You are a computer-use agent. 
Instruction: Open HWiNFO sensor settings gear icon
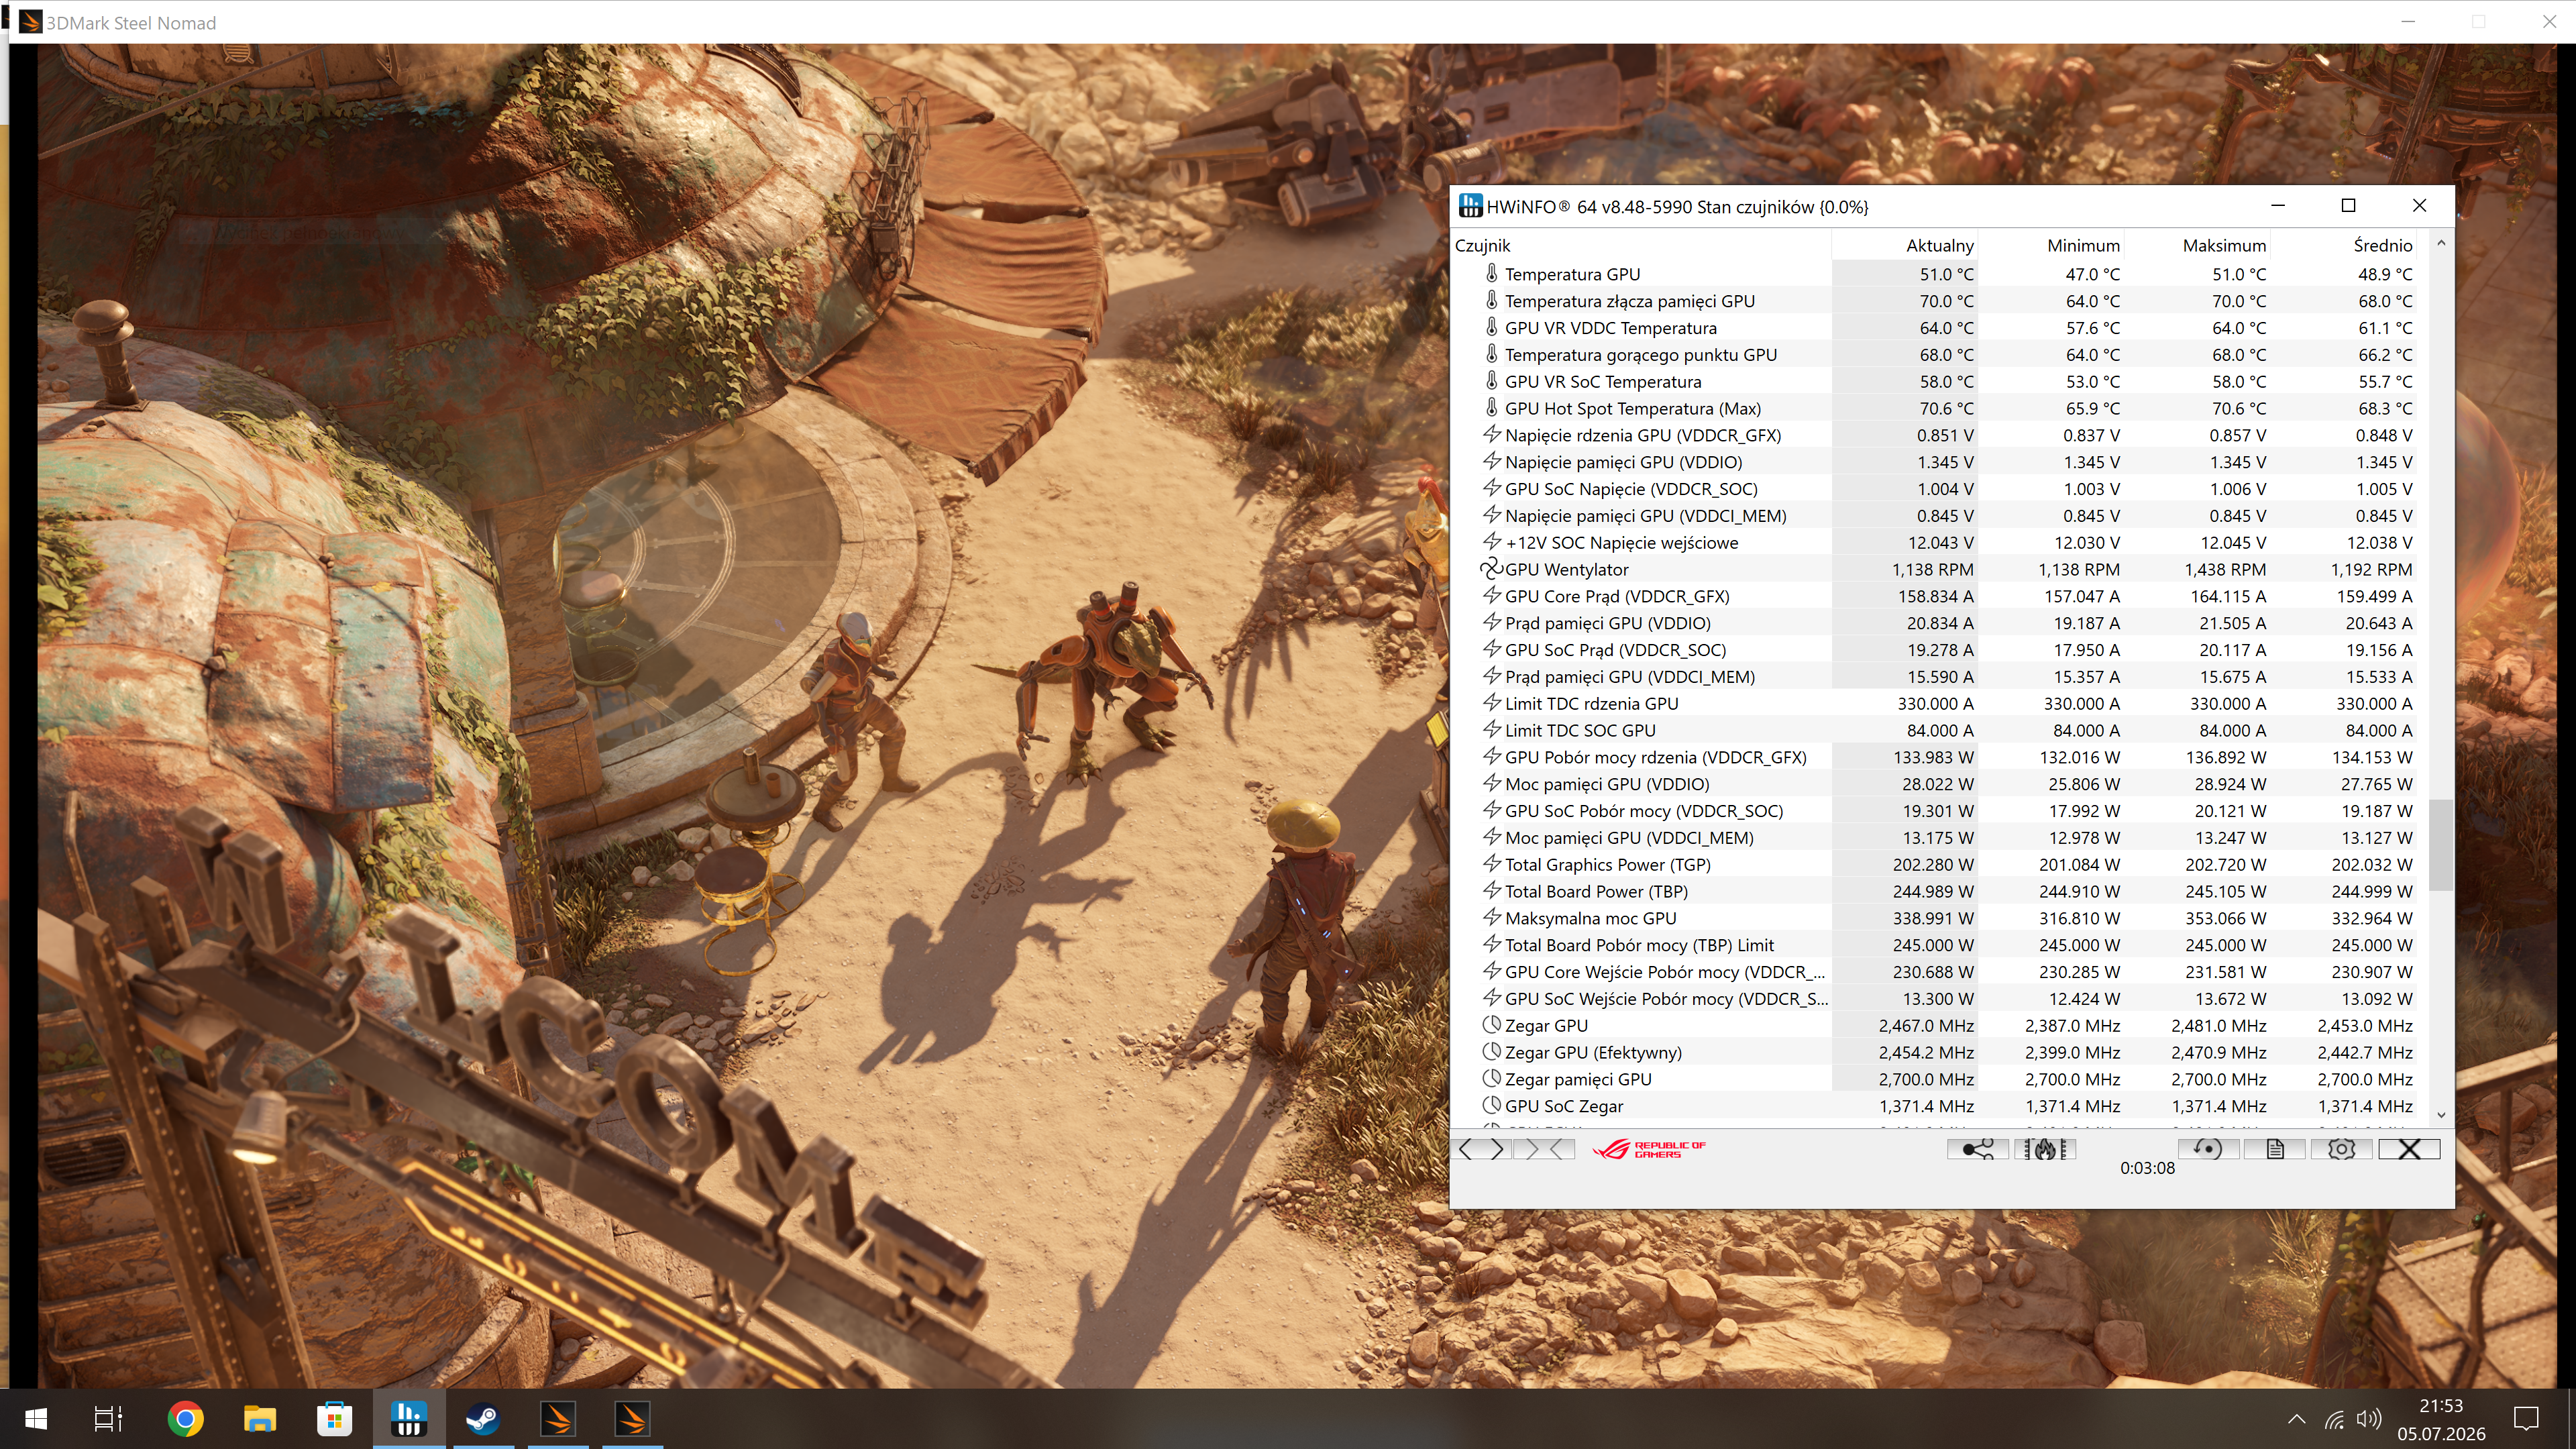[2341, 1149]
